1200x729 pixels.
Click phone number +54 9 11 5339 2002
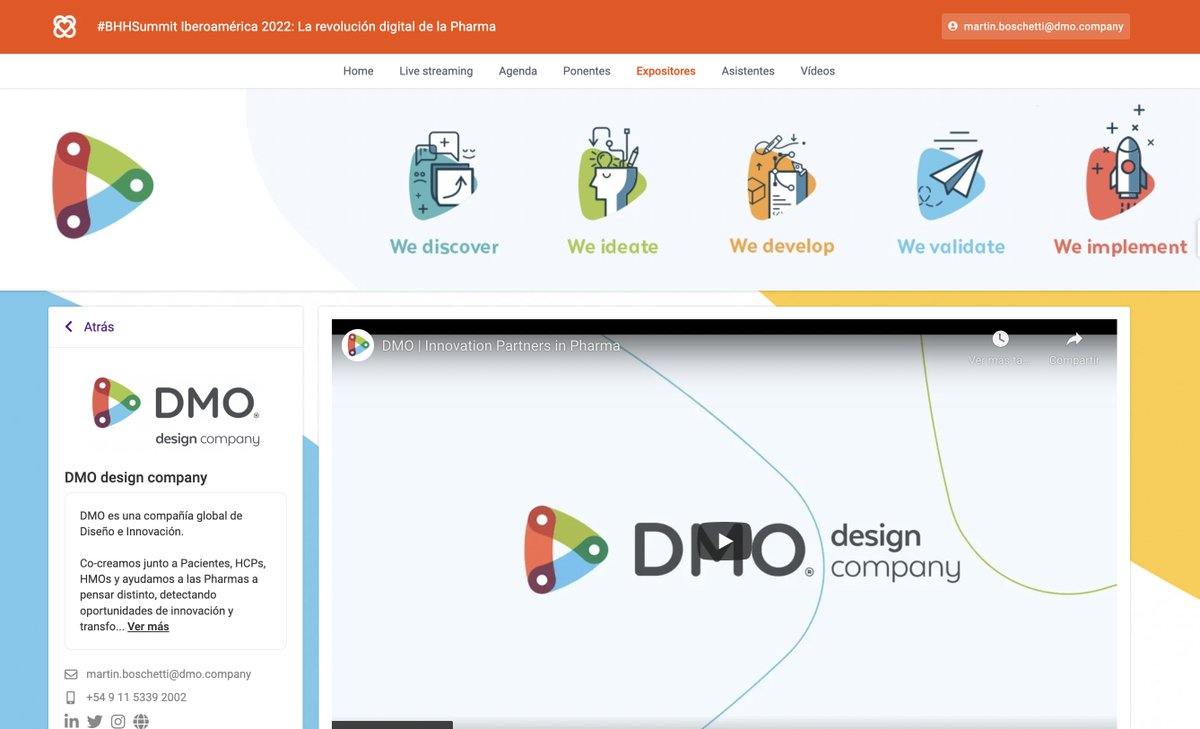pos(136,698)
